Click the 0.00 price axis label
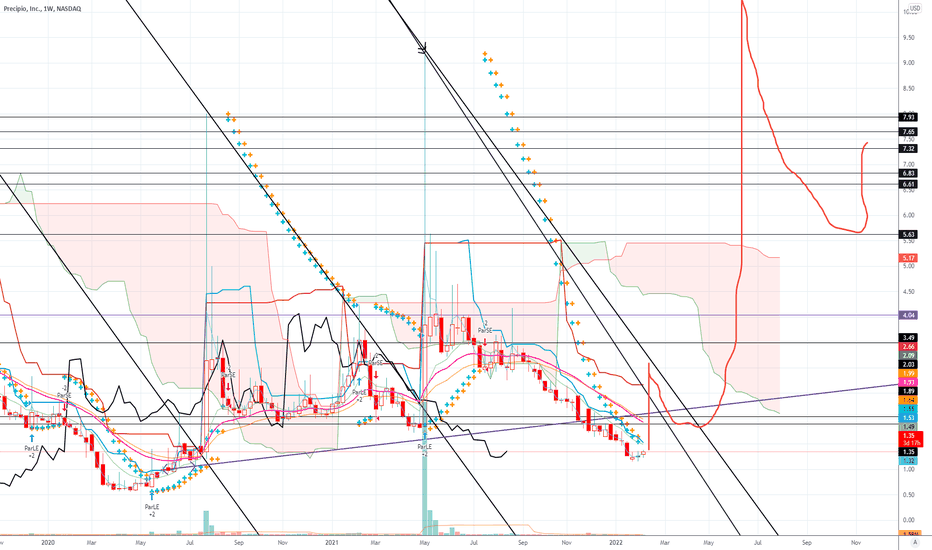Viewport: 932px width, 550px height. click(x=909, y=520)
